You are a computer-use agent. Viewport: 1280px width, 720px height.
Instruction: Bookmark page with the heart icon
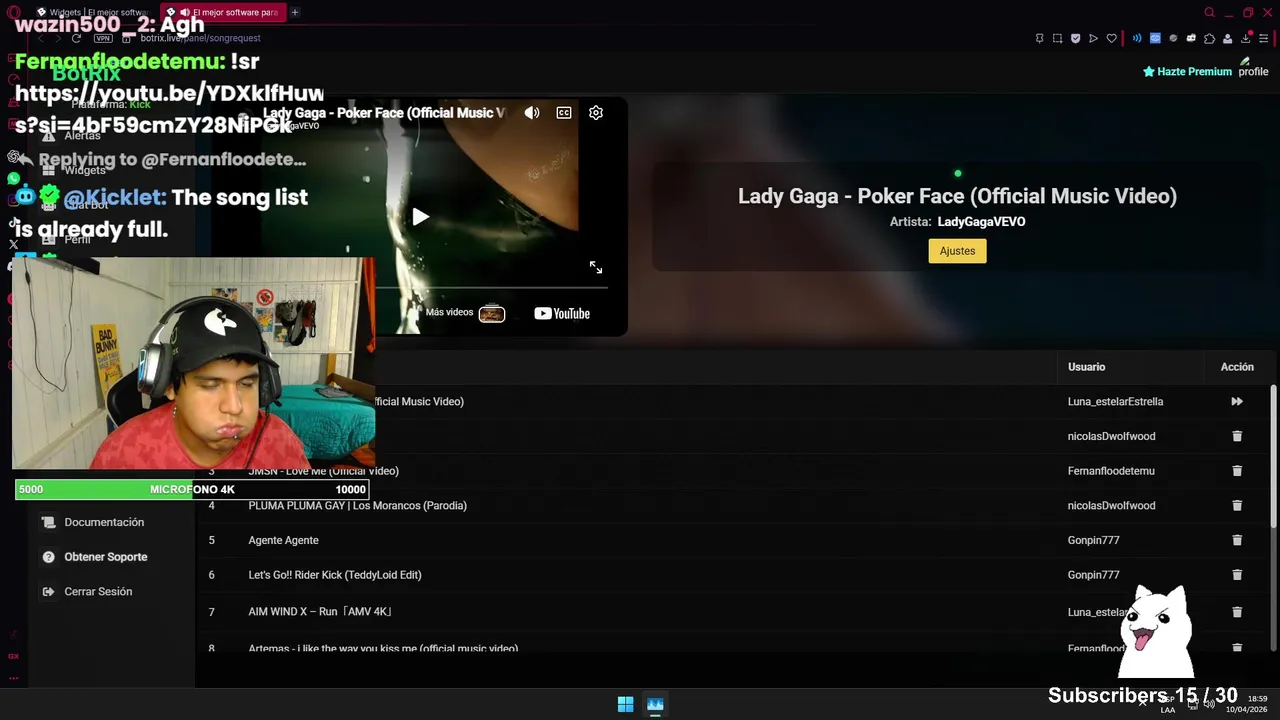point(1111,38)
